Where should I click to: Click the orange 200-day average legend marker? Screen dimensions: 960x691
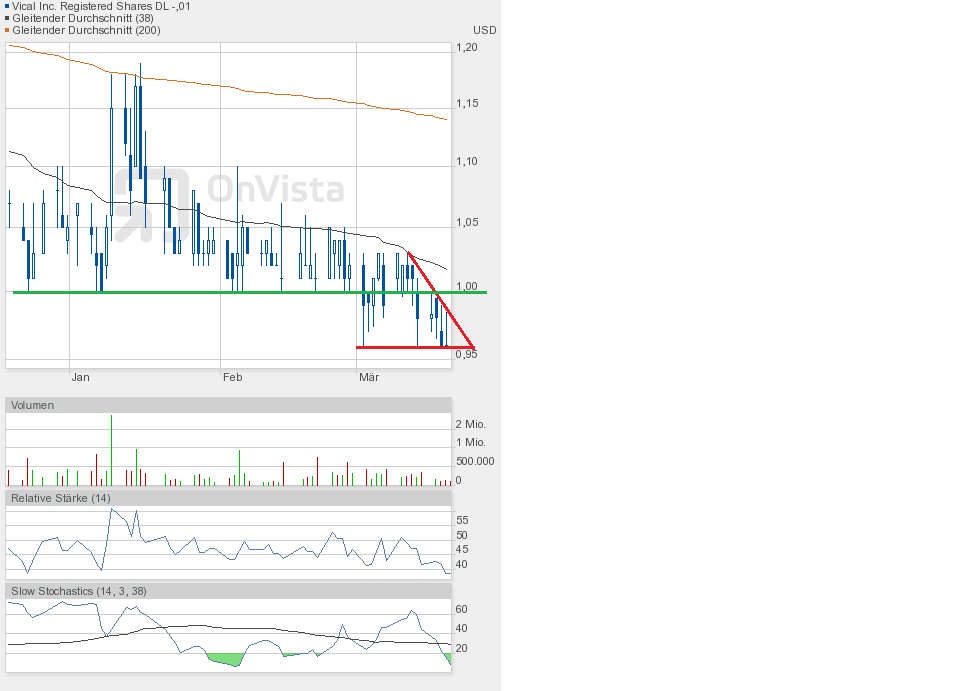coord(7,30)
